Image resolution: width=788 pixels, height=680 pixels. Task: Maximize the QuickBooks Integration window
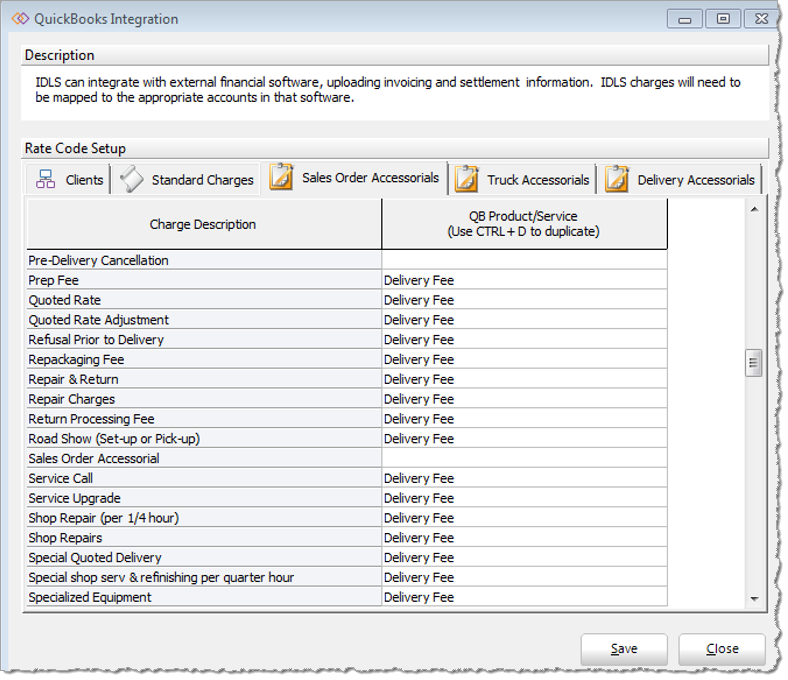pos(723,19)
